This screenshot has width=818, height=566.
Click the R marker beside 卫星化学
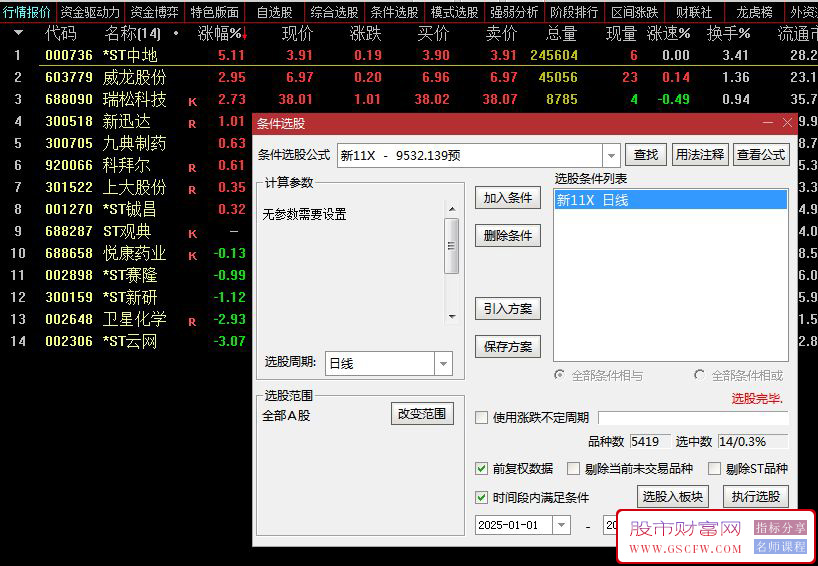click(x=193, y=321)
